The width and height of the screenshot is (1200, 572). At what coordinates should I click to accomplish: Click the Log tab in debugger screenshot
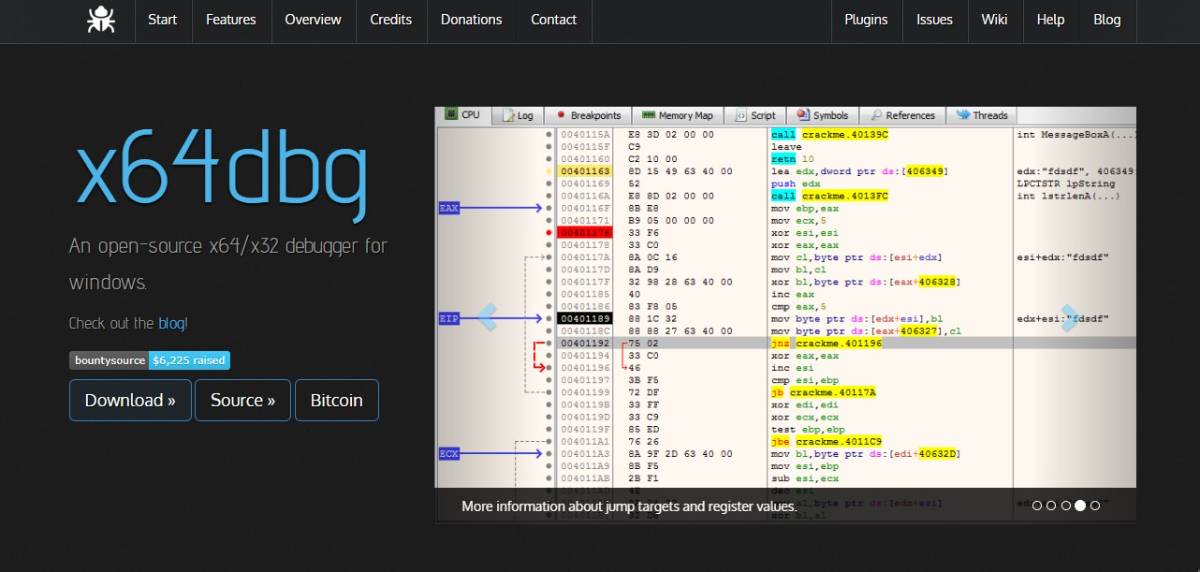(x=518, y=115)
